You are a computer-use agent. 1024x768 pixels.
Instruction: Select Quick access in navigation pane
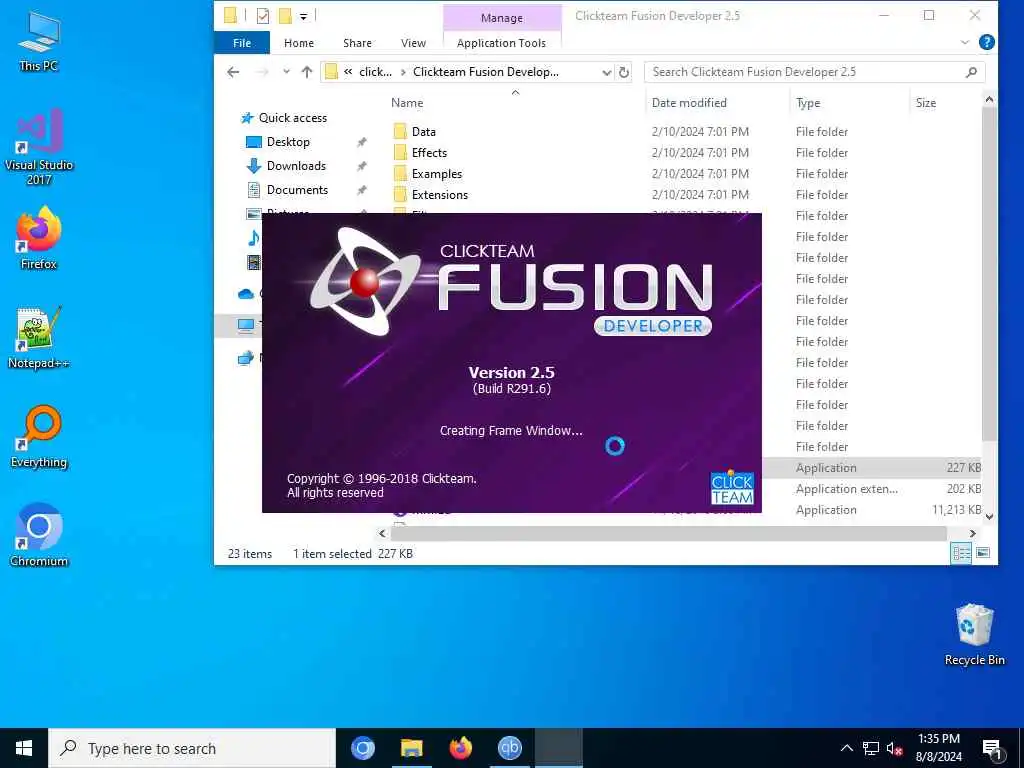coord(293,118)
